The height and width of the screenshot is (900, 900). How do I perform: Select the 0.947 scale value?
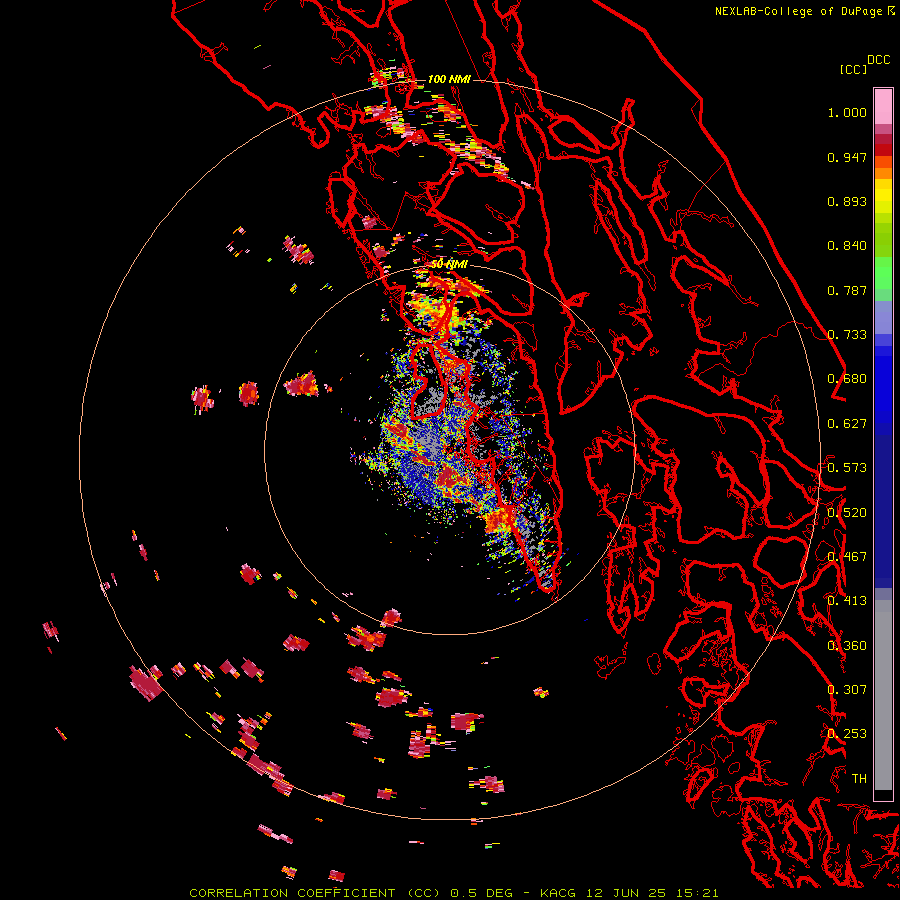[847, 157]
